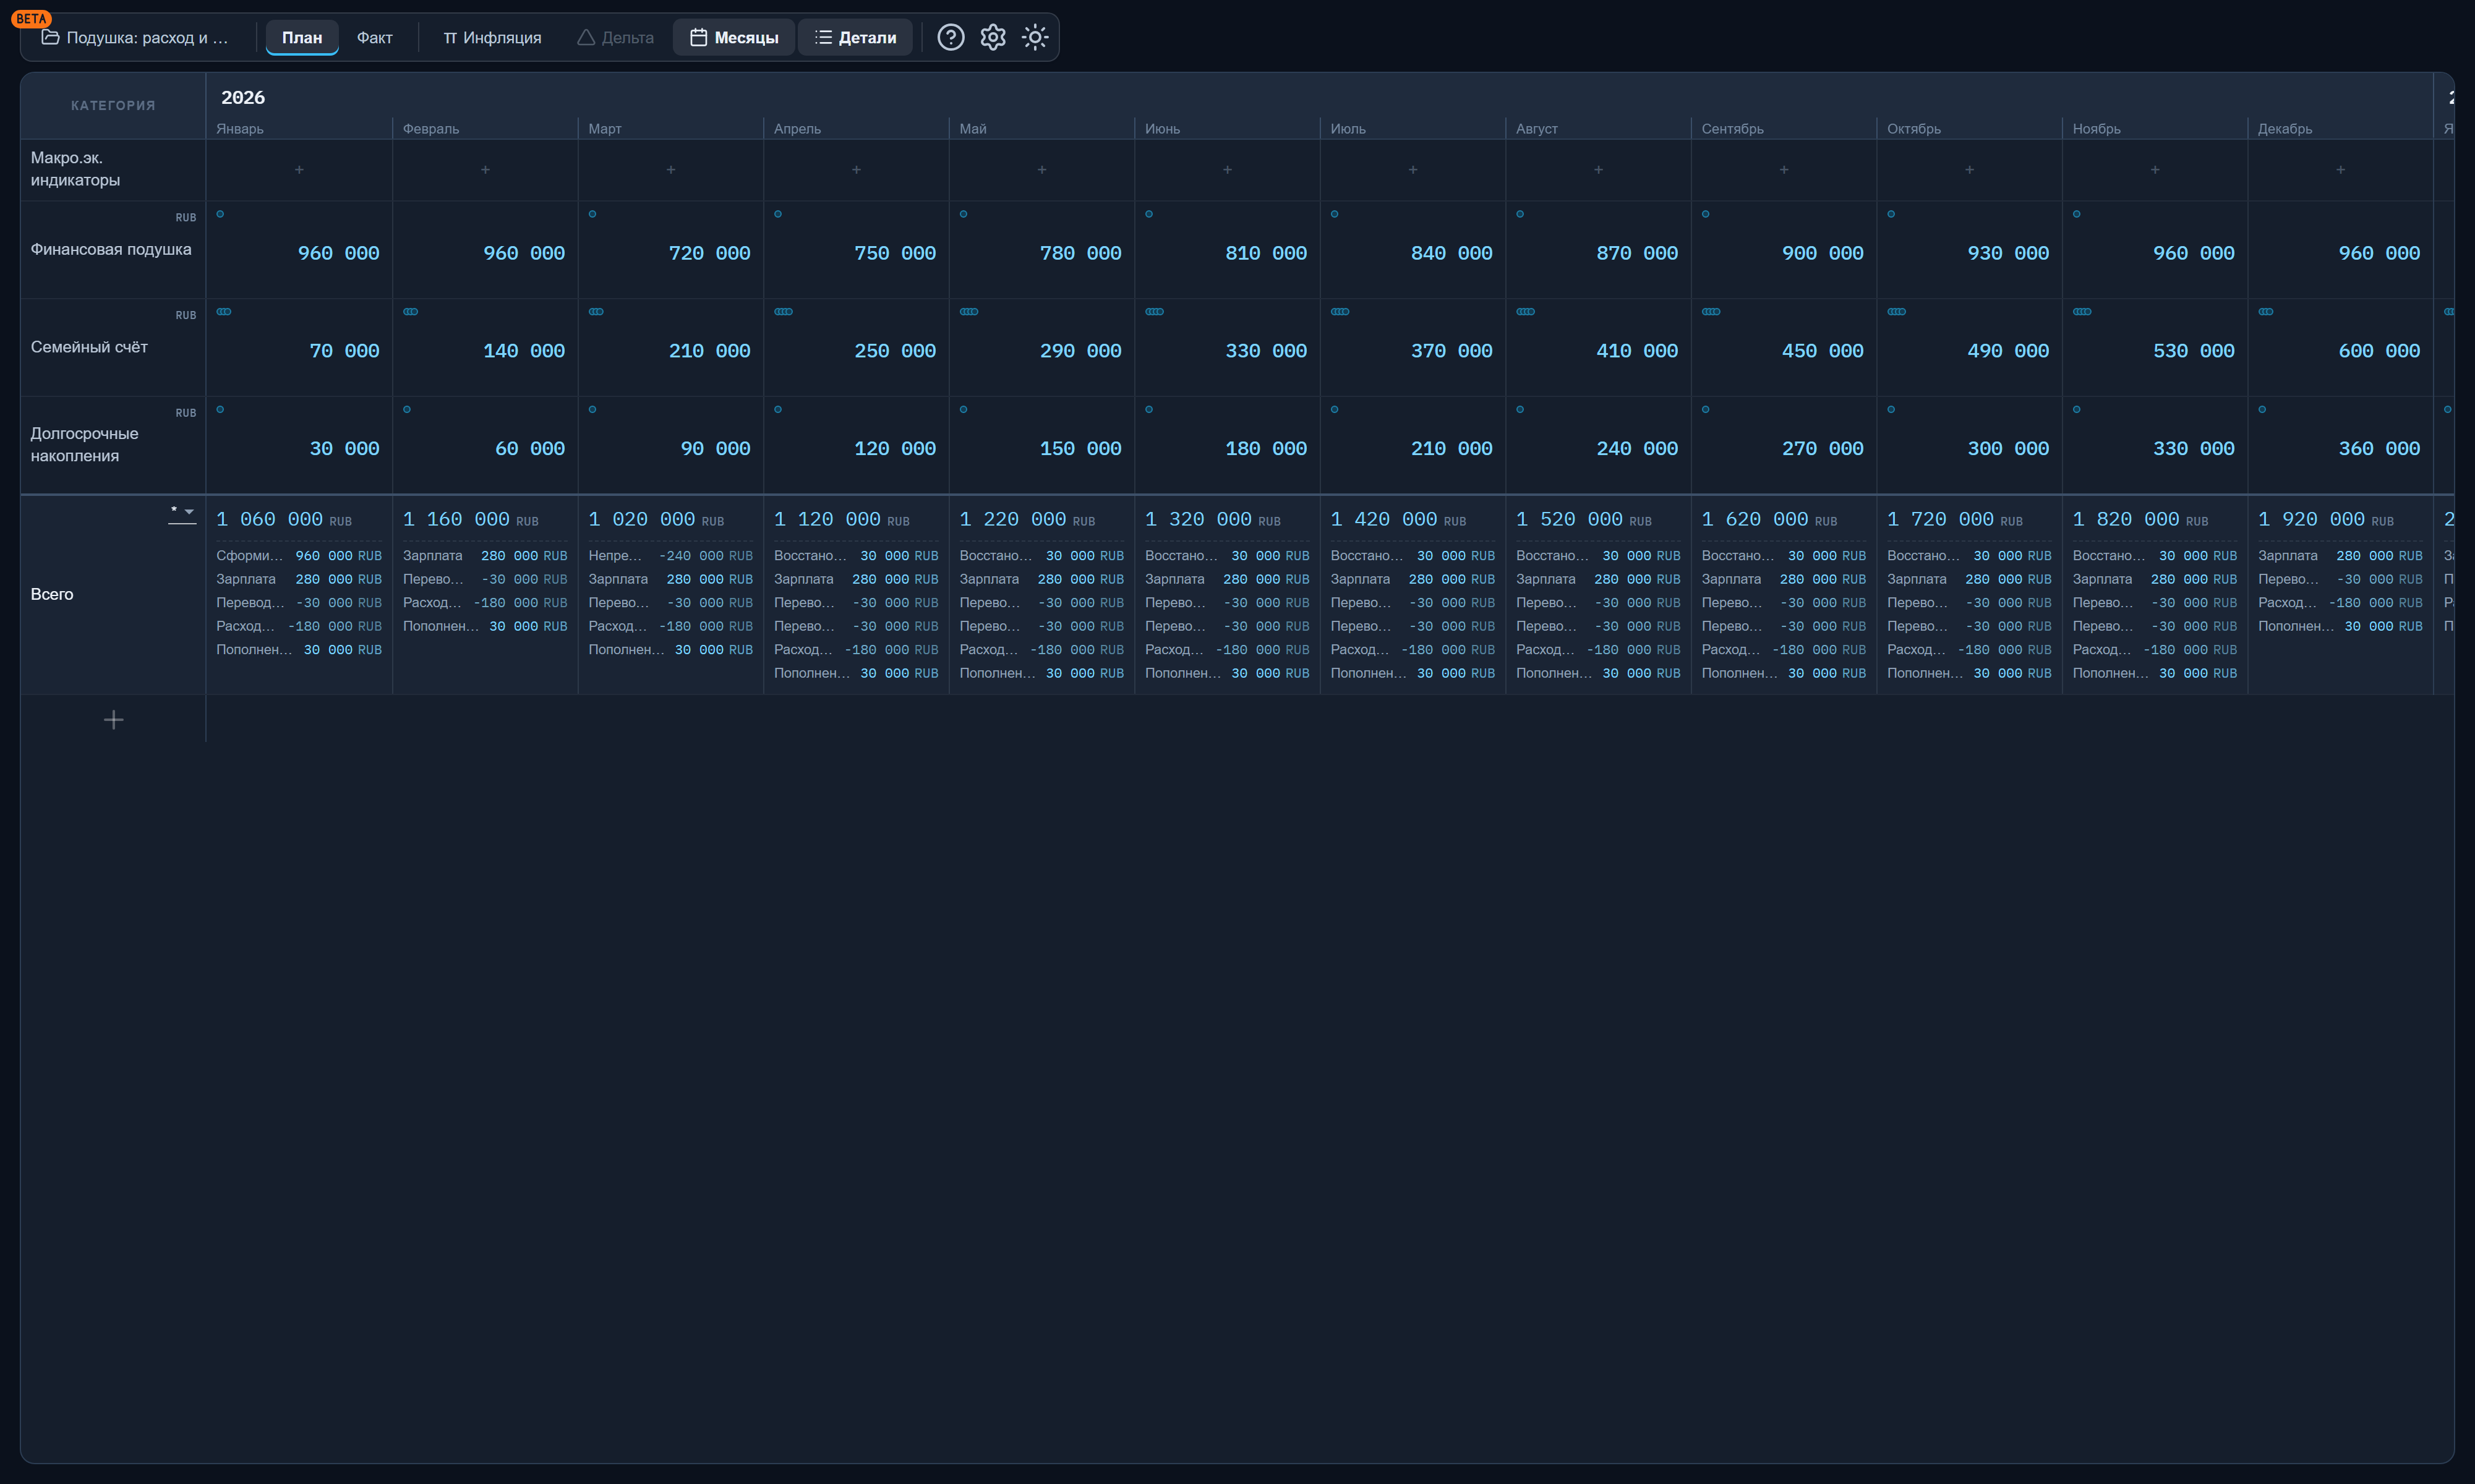Screen dimensions: 2475x1484
Task: Click the Финансовая подушка value 870 000 for Август
Action: click(1637, 253)
